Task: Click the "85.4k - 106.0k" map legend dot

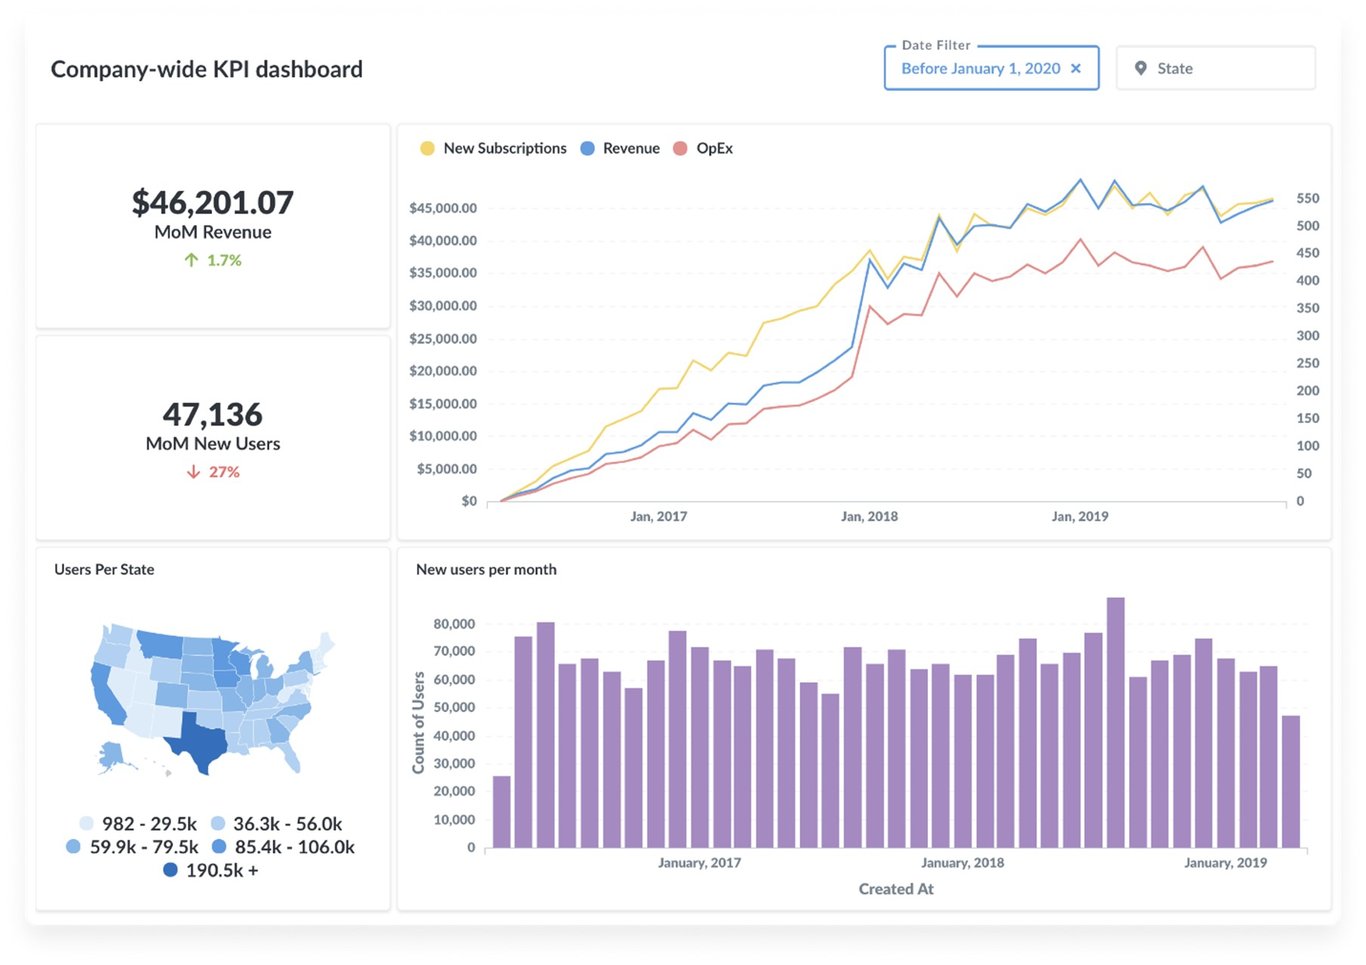Action: click(219, 847)
